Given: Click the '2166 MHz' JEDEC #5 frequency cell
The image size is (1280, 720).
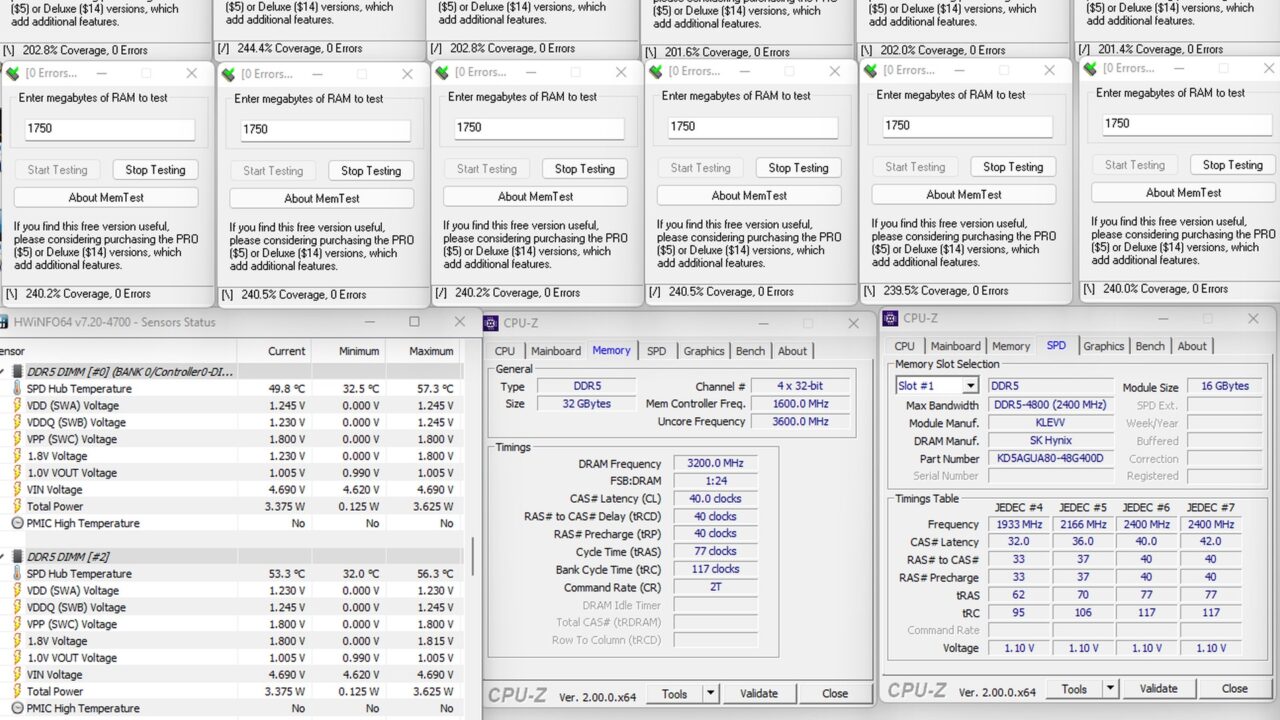Looking at the screenshot, I should [1083, 524].
